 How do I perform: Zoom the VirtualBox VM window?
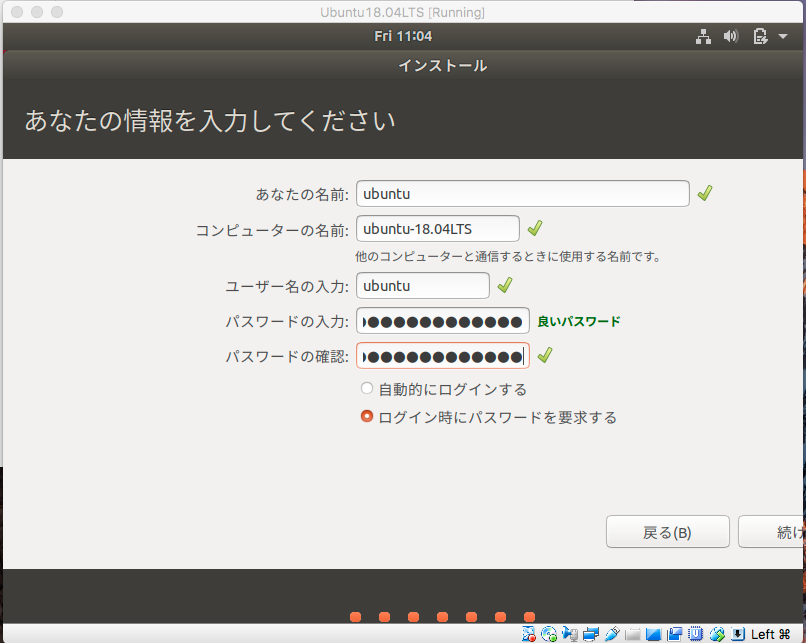pyautogui.click(x=57, y=12)
